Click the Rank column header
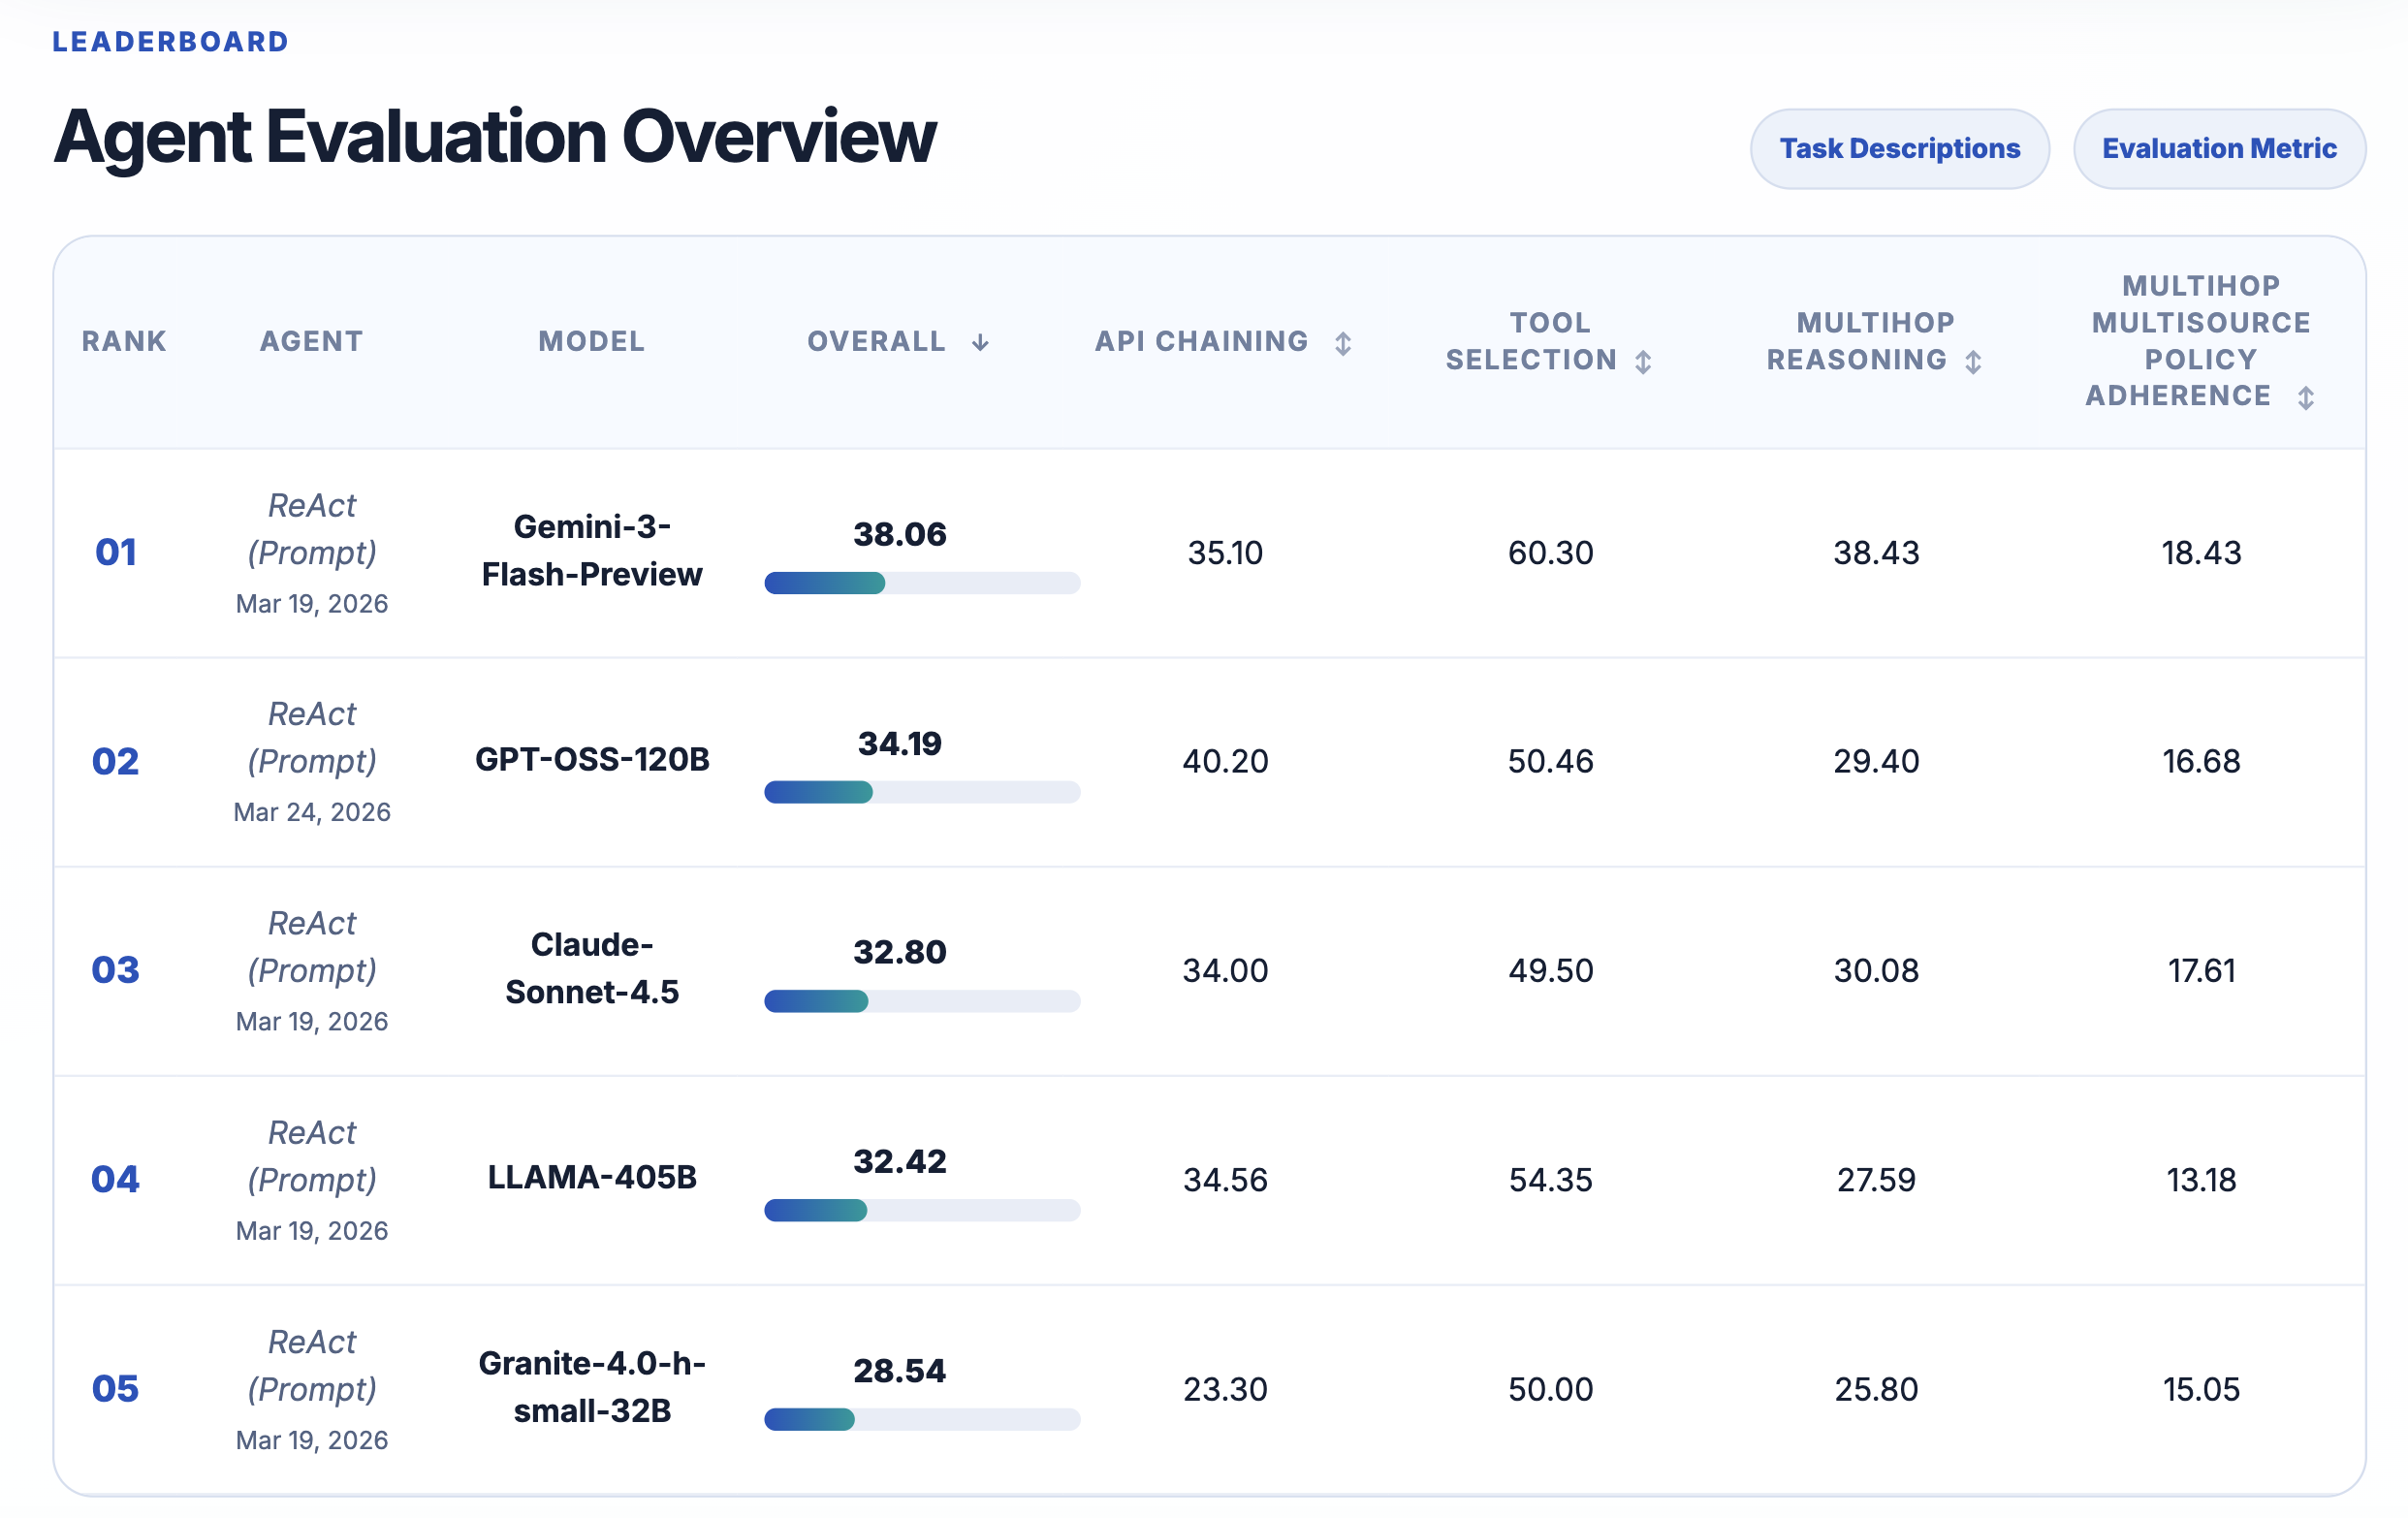The height and width of the screenshot is (1518, 2408). coord(124,342)
